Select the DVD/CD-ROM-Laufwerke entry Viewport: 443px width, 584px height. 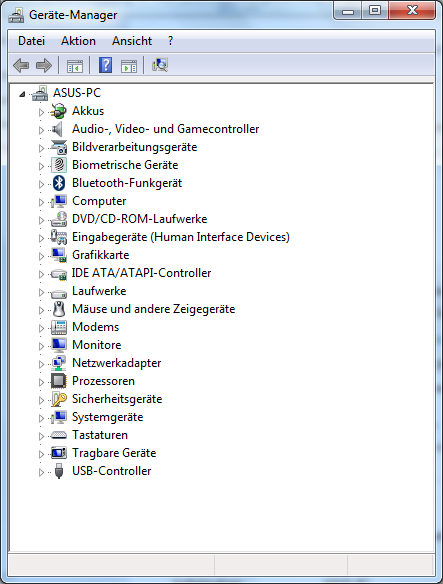[x=140, y=219]
